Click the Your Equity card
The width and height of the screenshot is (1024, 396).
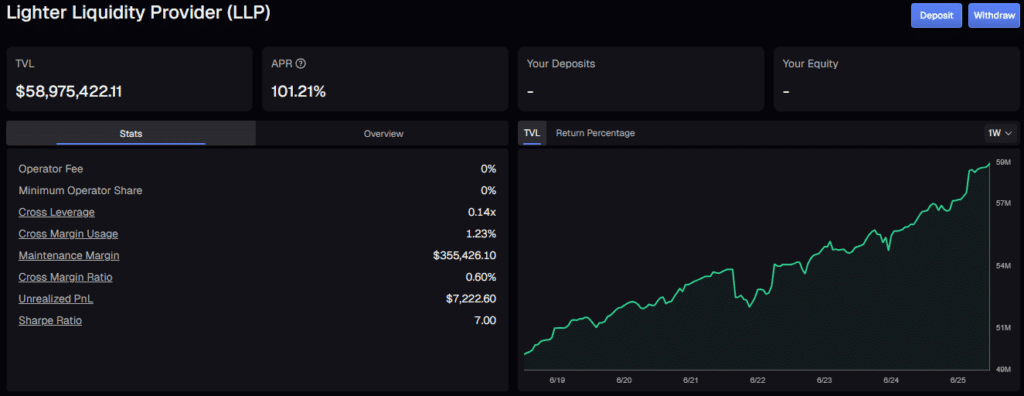[x=896, y=79]
